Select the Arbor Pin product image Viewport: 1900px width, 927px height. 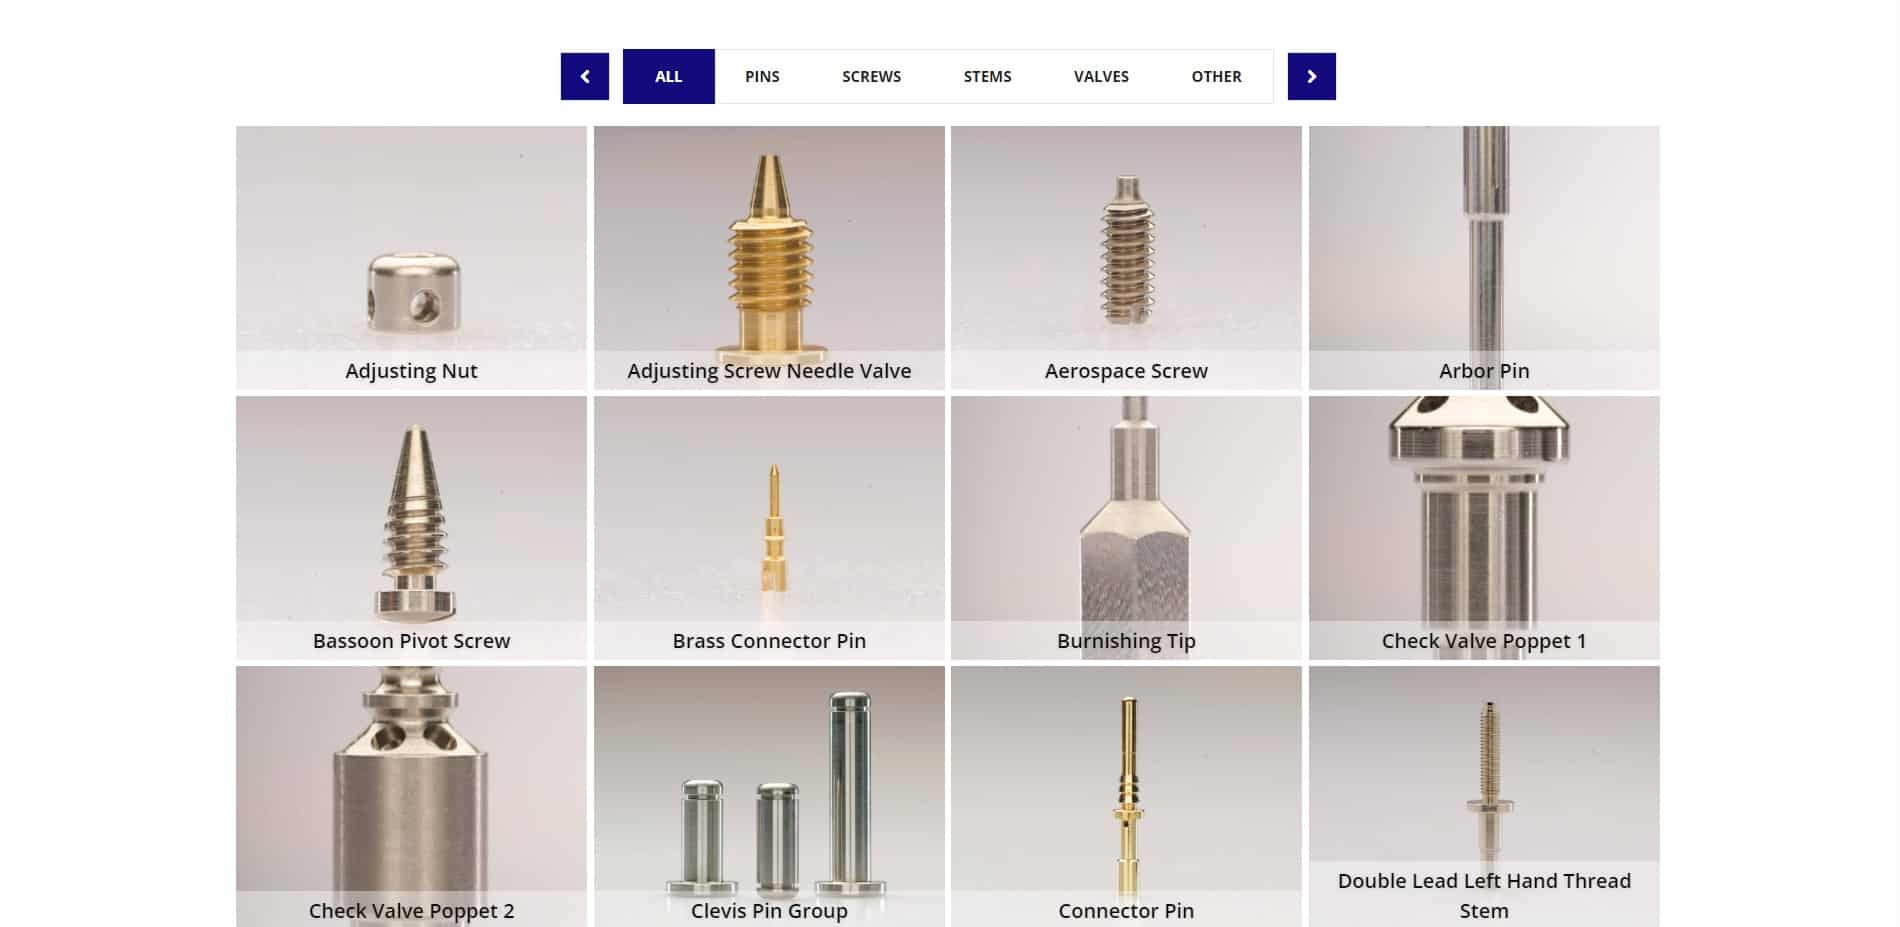tap(1484, 258)
